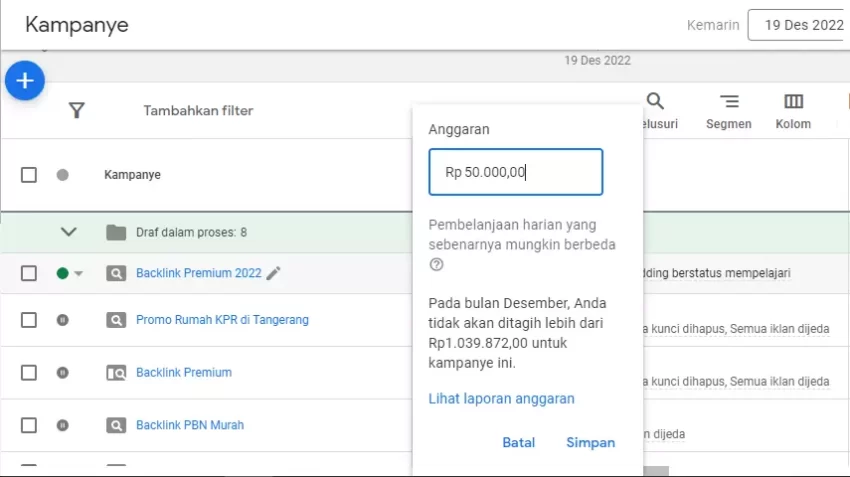
Task: Tick checkbox for the Backlink Premium row
Action: (29, 373)
